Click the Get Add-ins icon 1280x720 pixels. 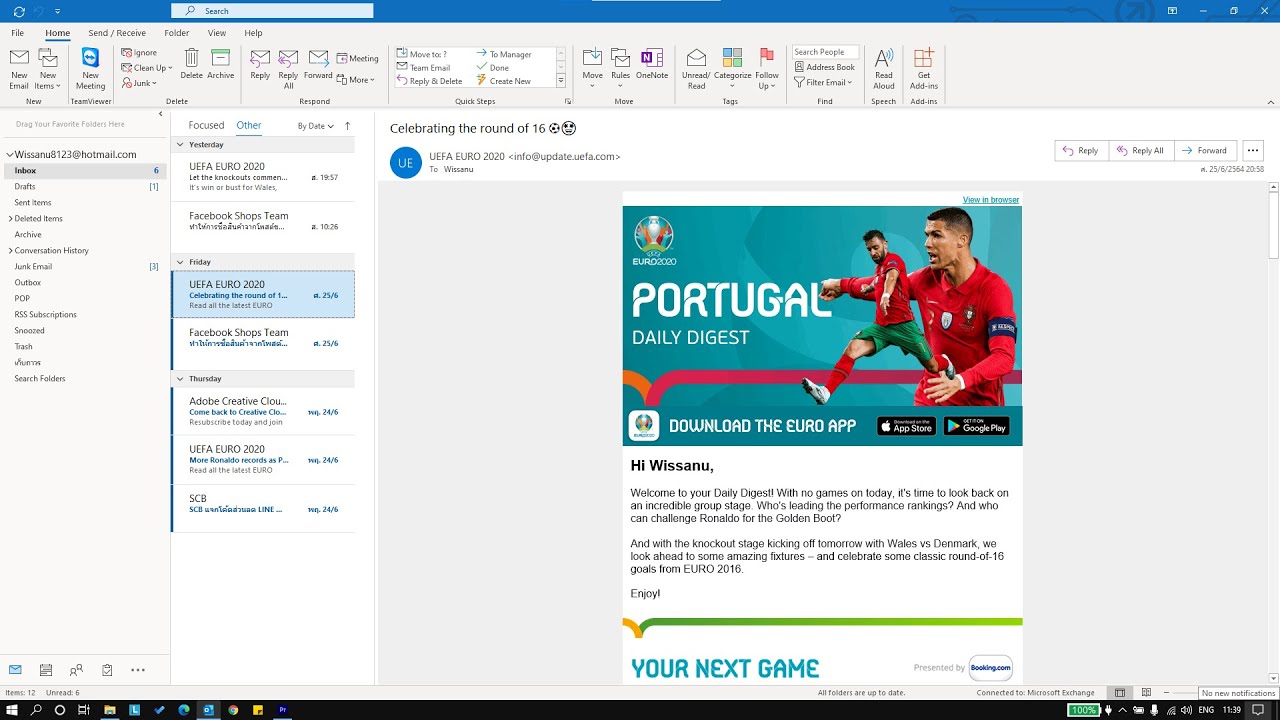(x=924, y=68)
